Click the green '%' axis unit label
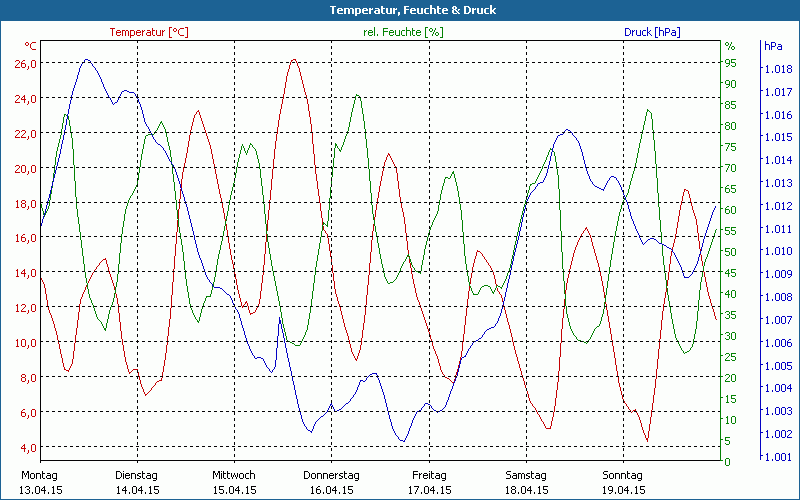Screen dimensions: 800x500 pos(730,47)
